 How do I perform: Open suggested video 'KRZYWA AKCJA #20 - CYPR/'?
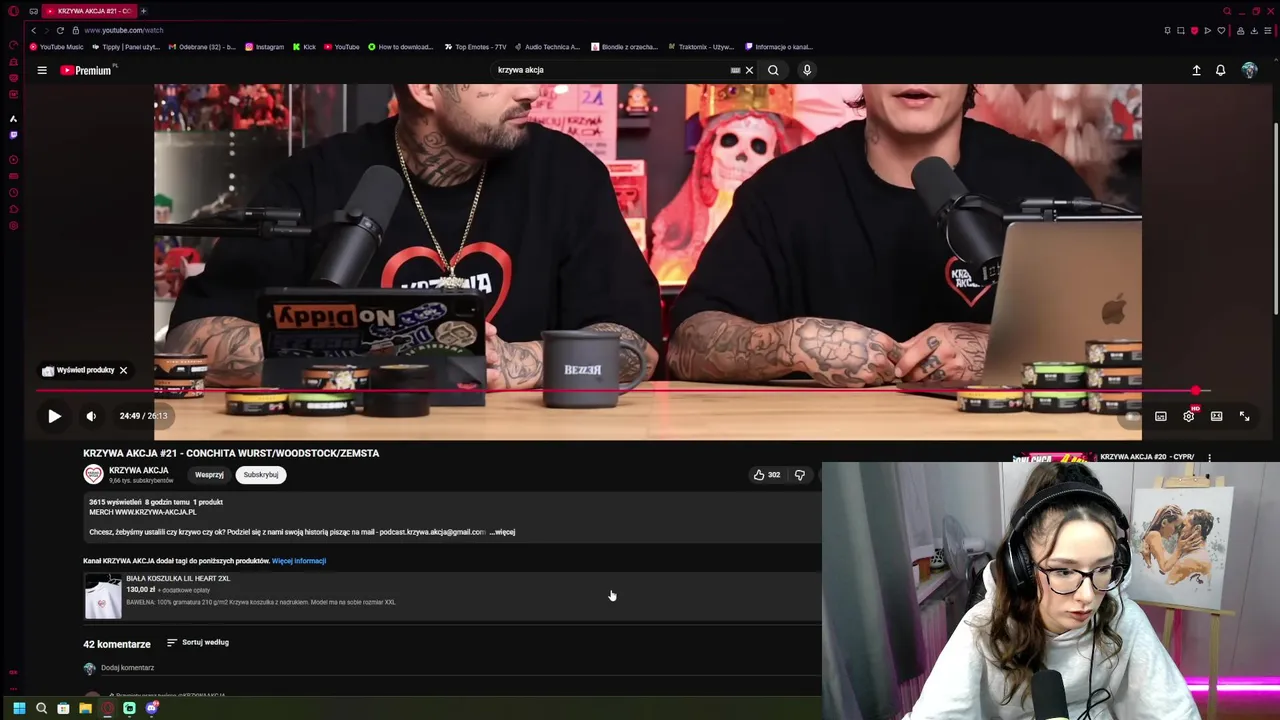click(x=1147, y=457)
